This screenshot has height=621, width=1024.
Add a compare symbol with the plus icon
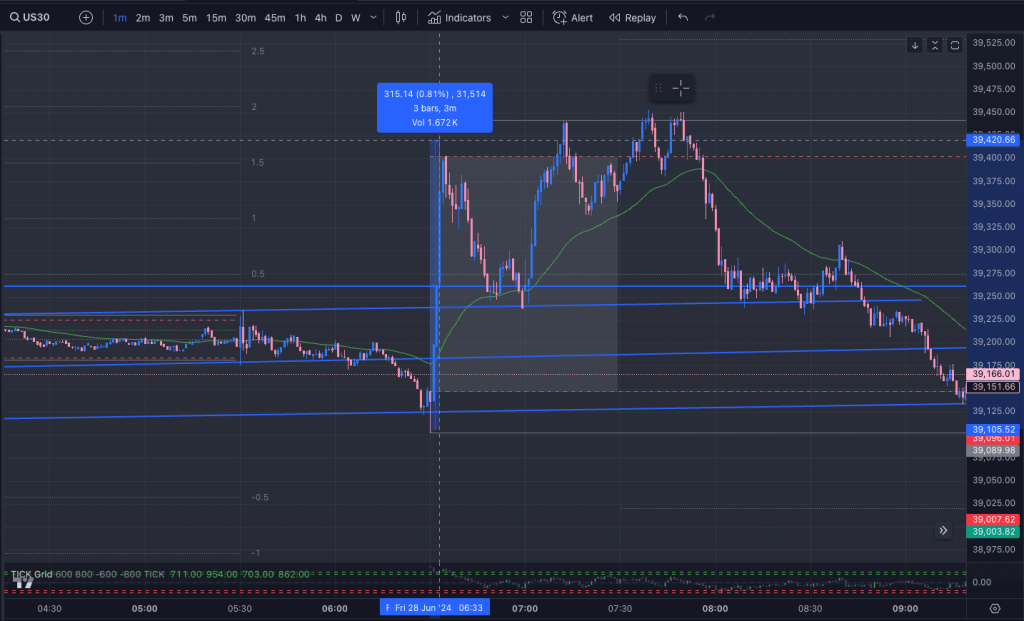click(x=86, y=17)
